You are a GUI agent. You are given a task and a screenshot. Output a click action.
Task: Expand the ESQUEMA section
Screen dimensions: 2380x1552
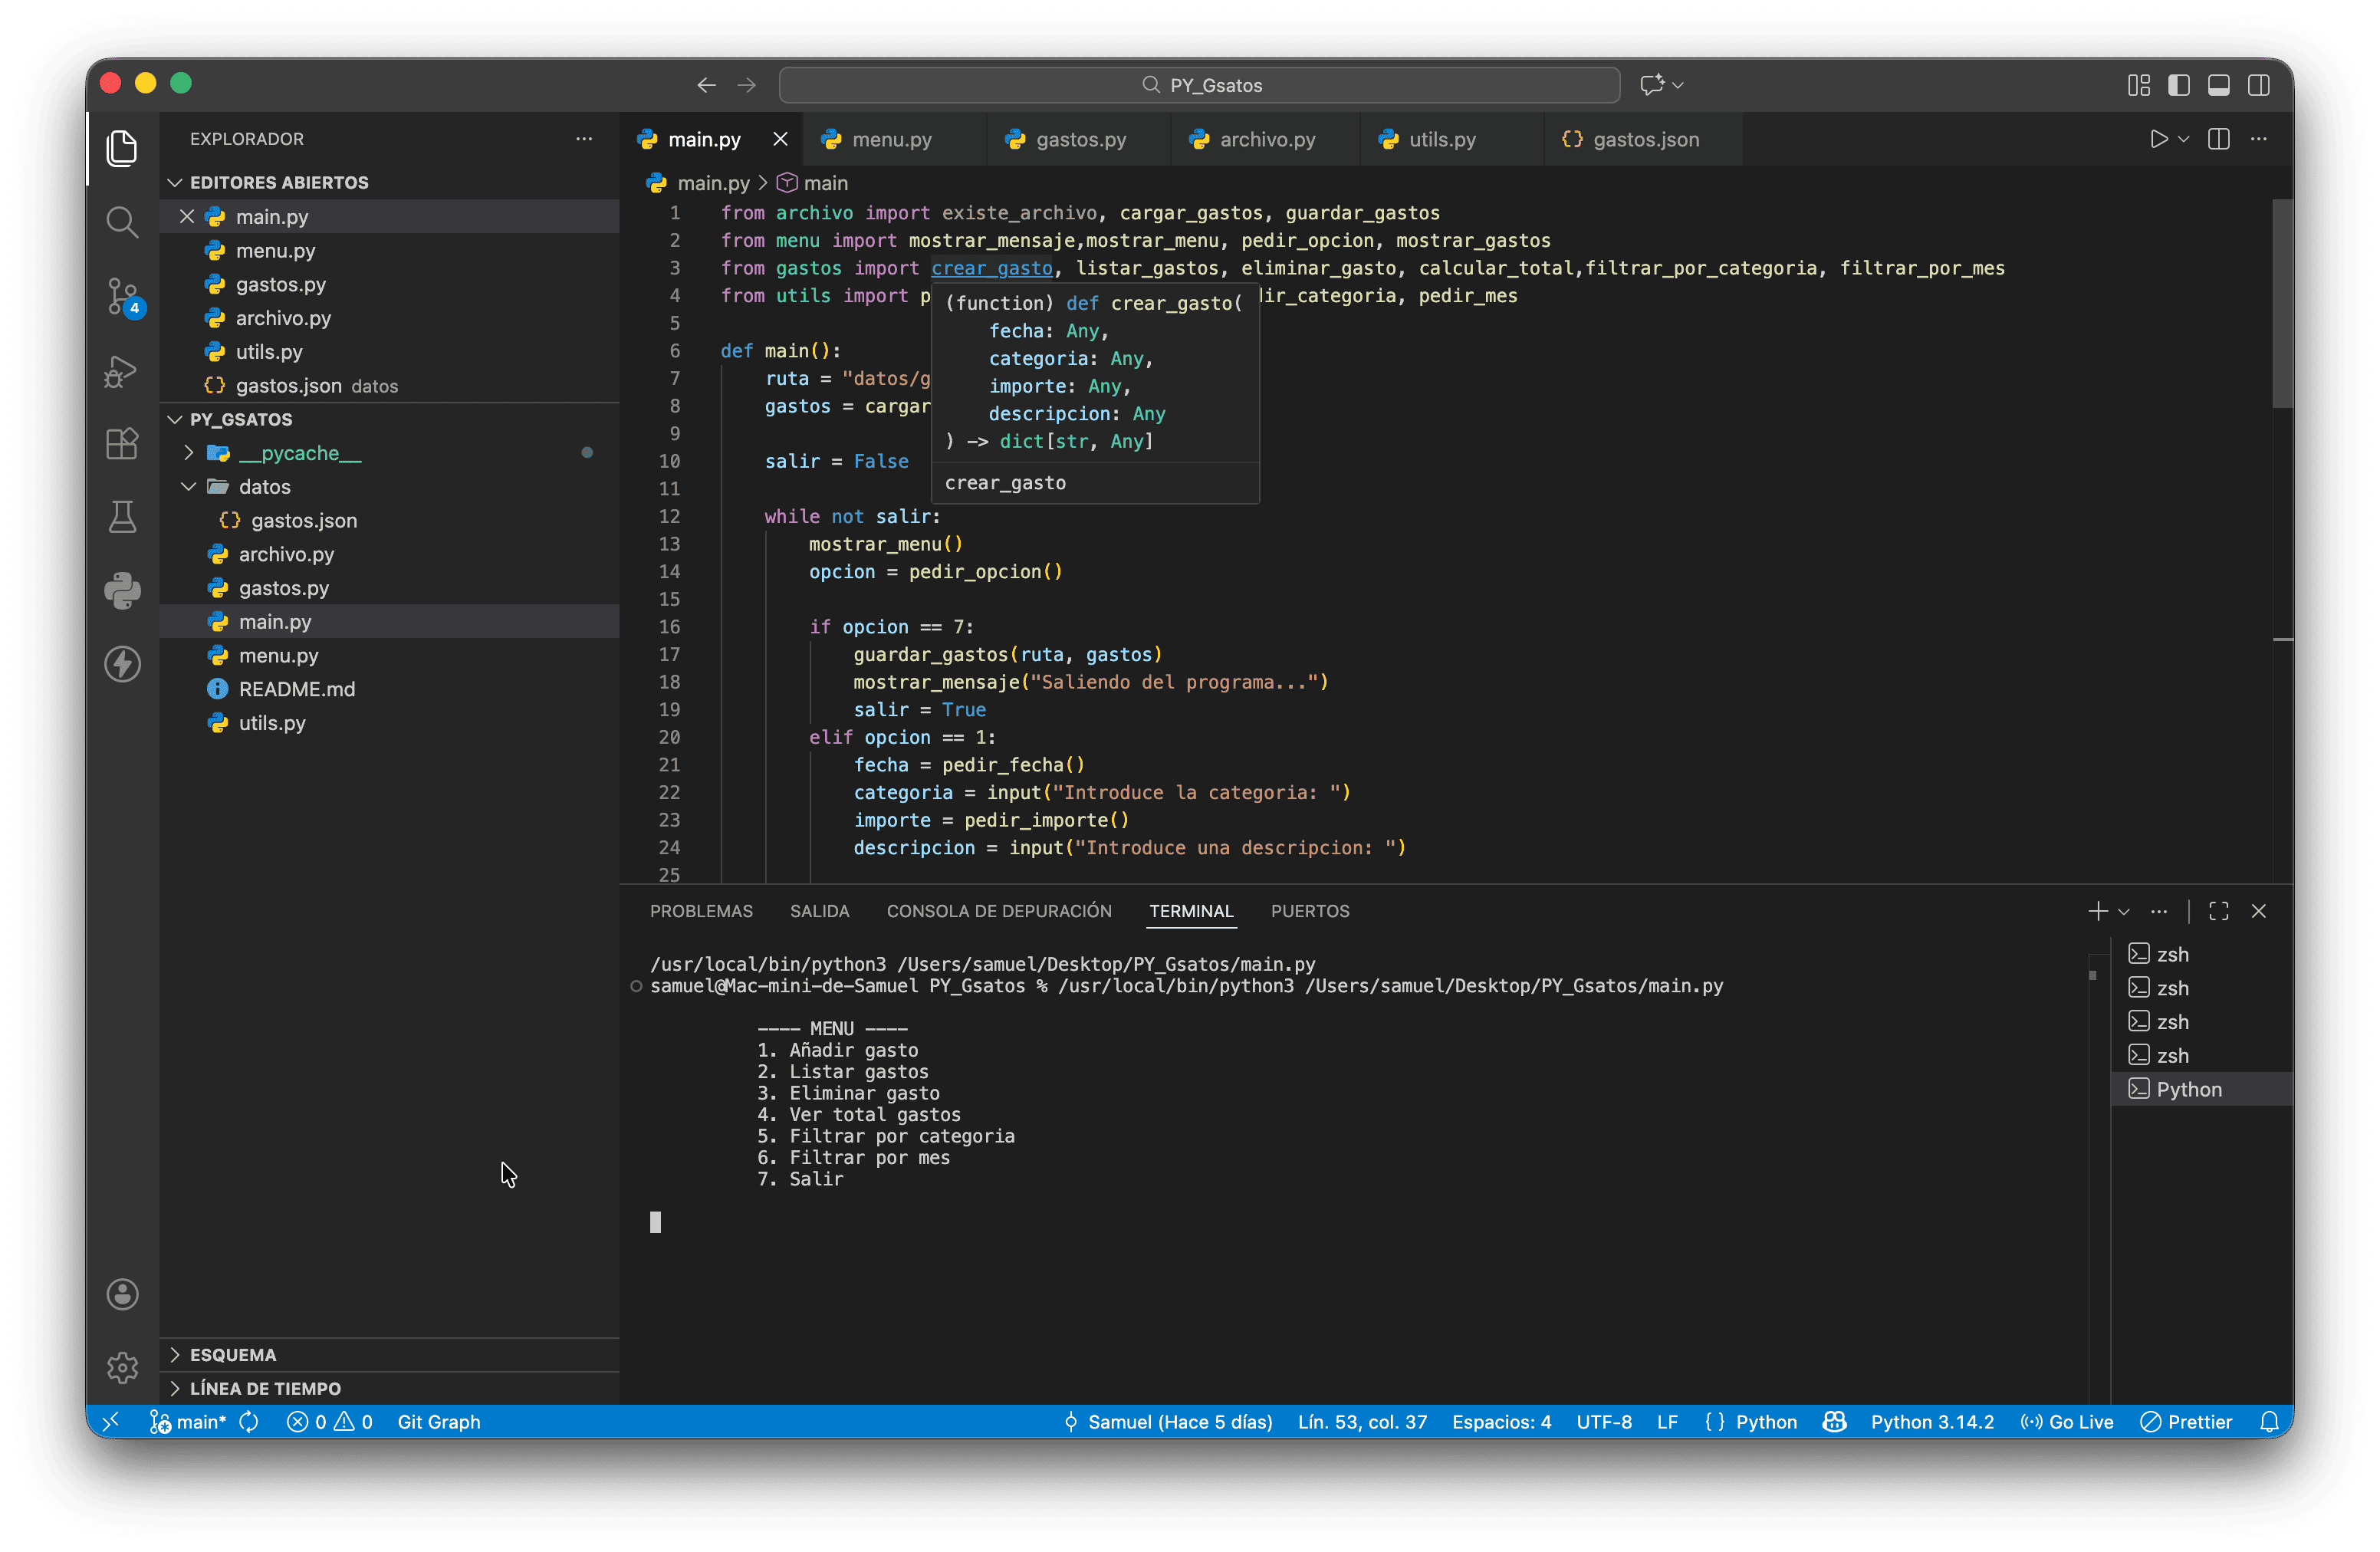[x=233, y=1354]
